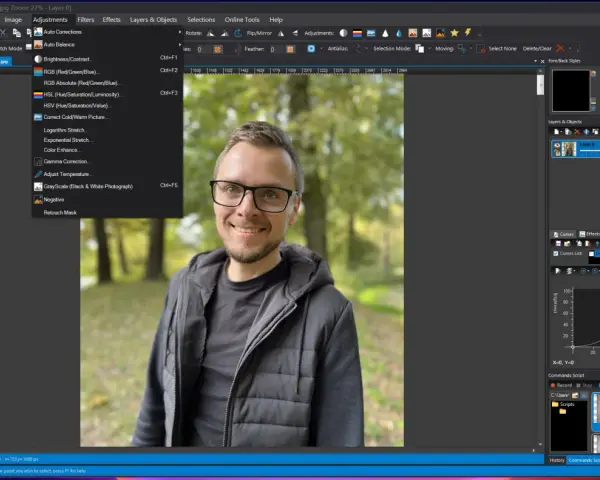Expand the Auto Corrections submenu arrow
This screenshot has height=480, width=600.
pos(179,32)
